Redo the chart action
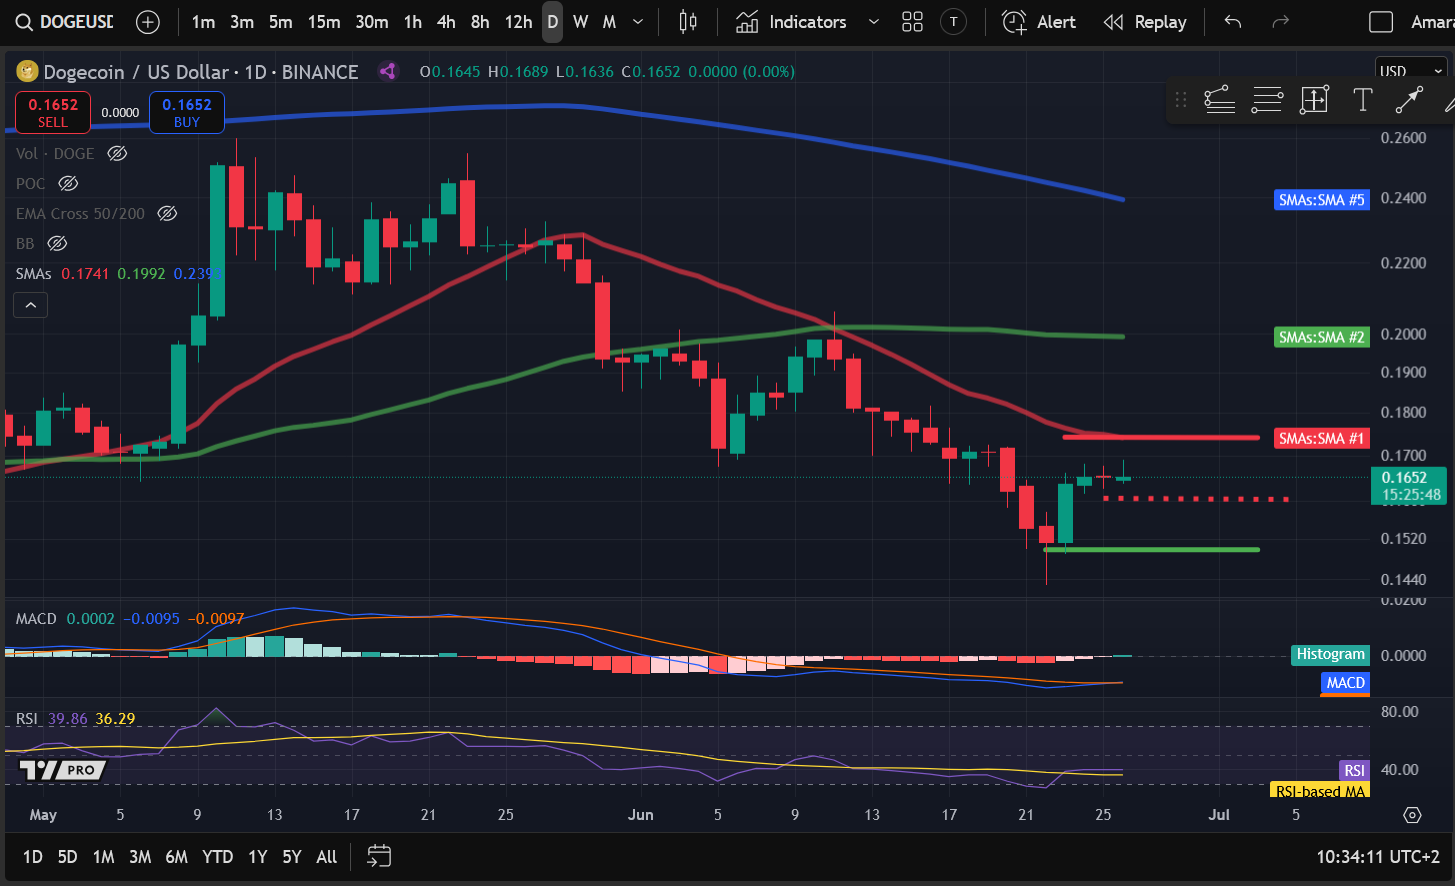 1280,22
